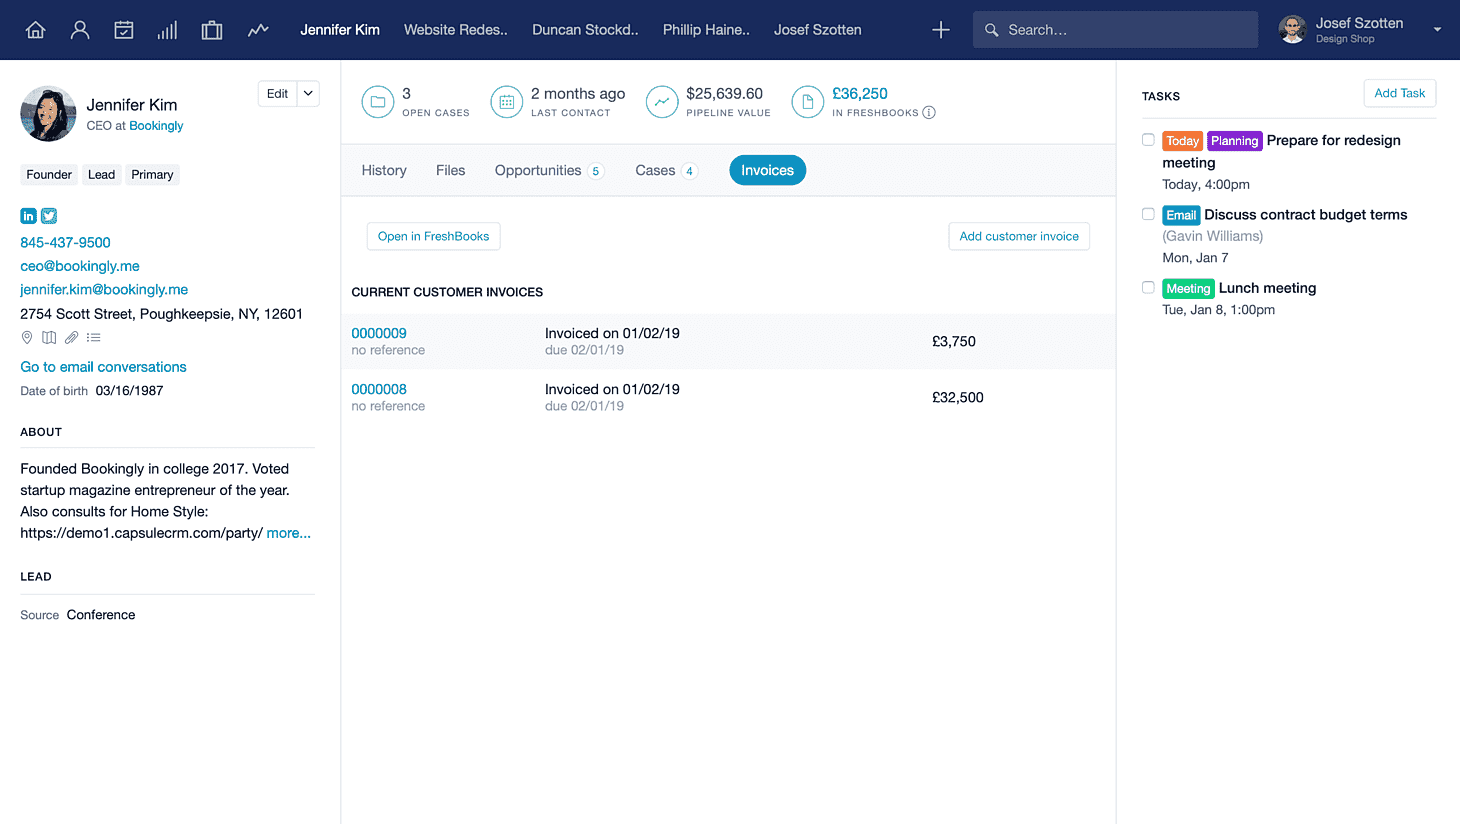
Task: Click the pipeline value trend icon
Action: tap(662, 102)
